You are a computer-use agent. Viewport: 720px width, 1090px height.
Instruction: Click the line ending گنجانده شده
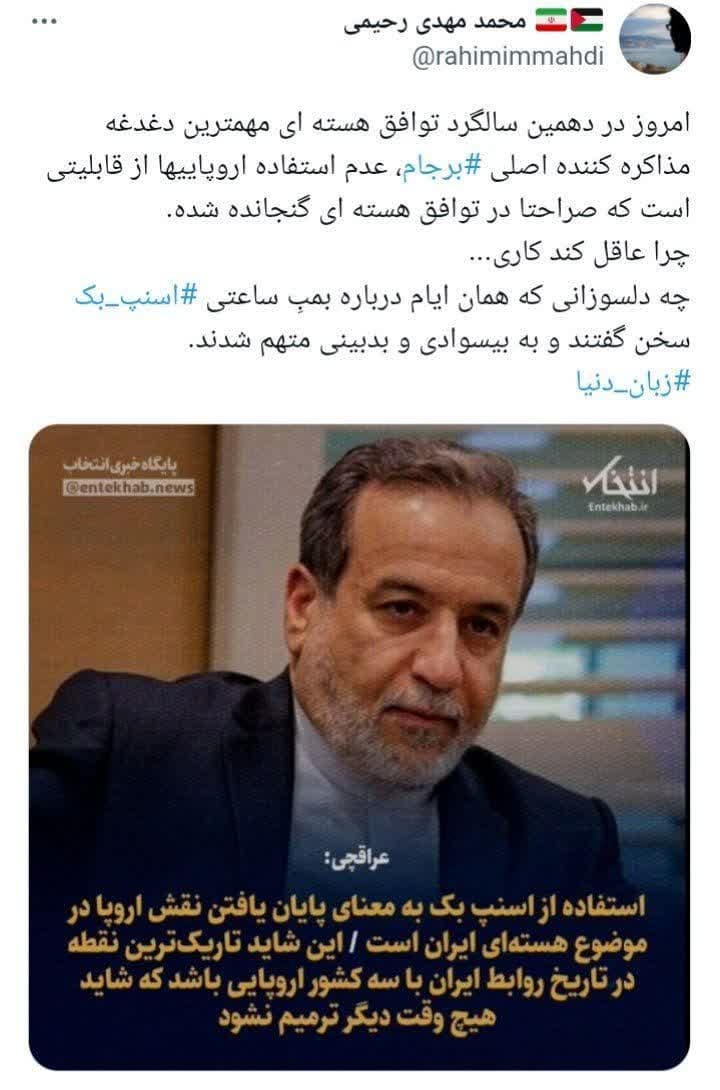coord(429,211)
